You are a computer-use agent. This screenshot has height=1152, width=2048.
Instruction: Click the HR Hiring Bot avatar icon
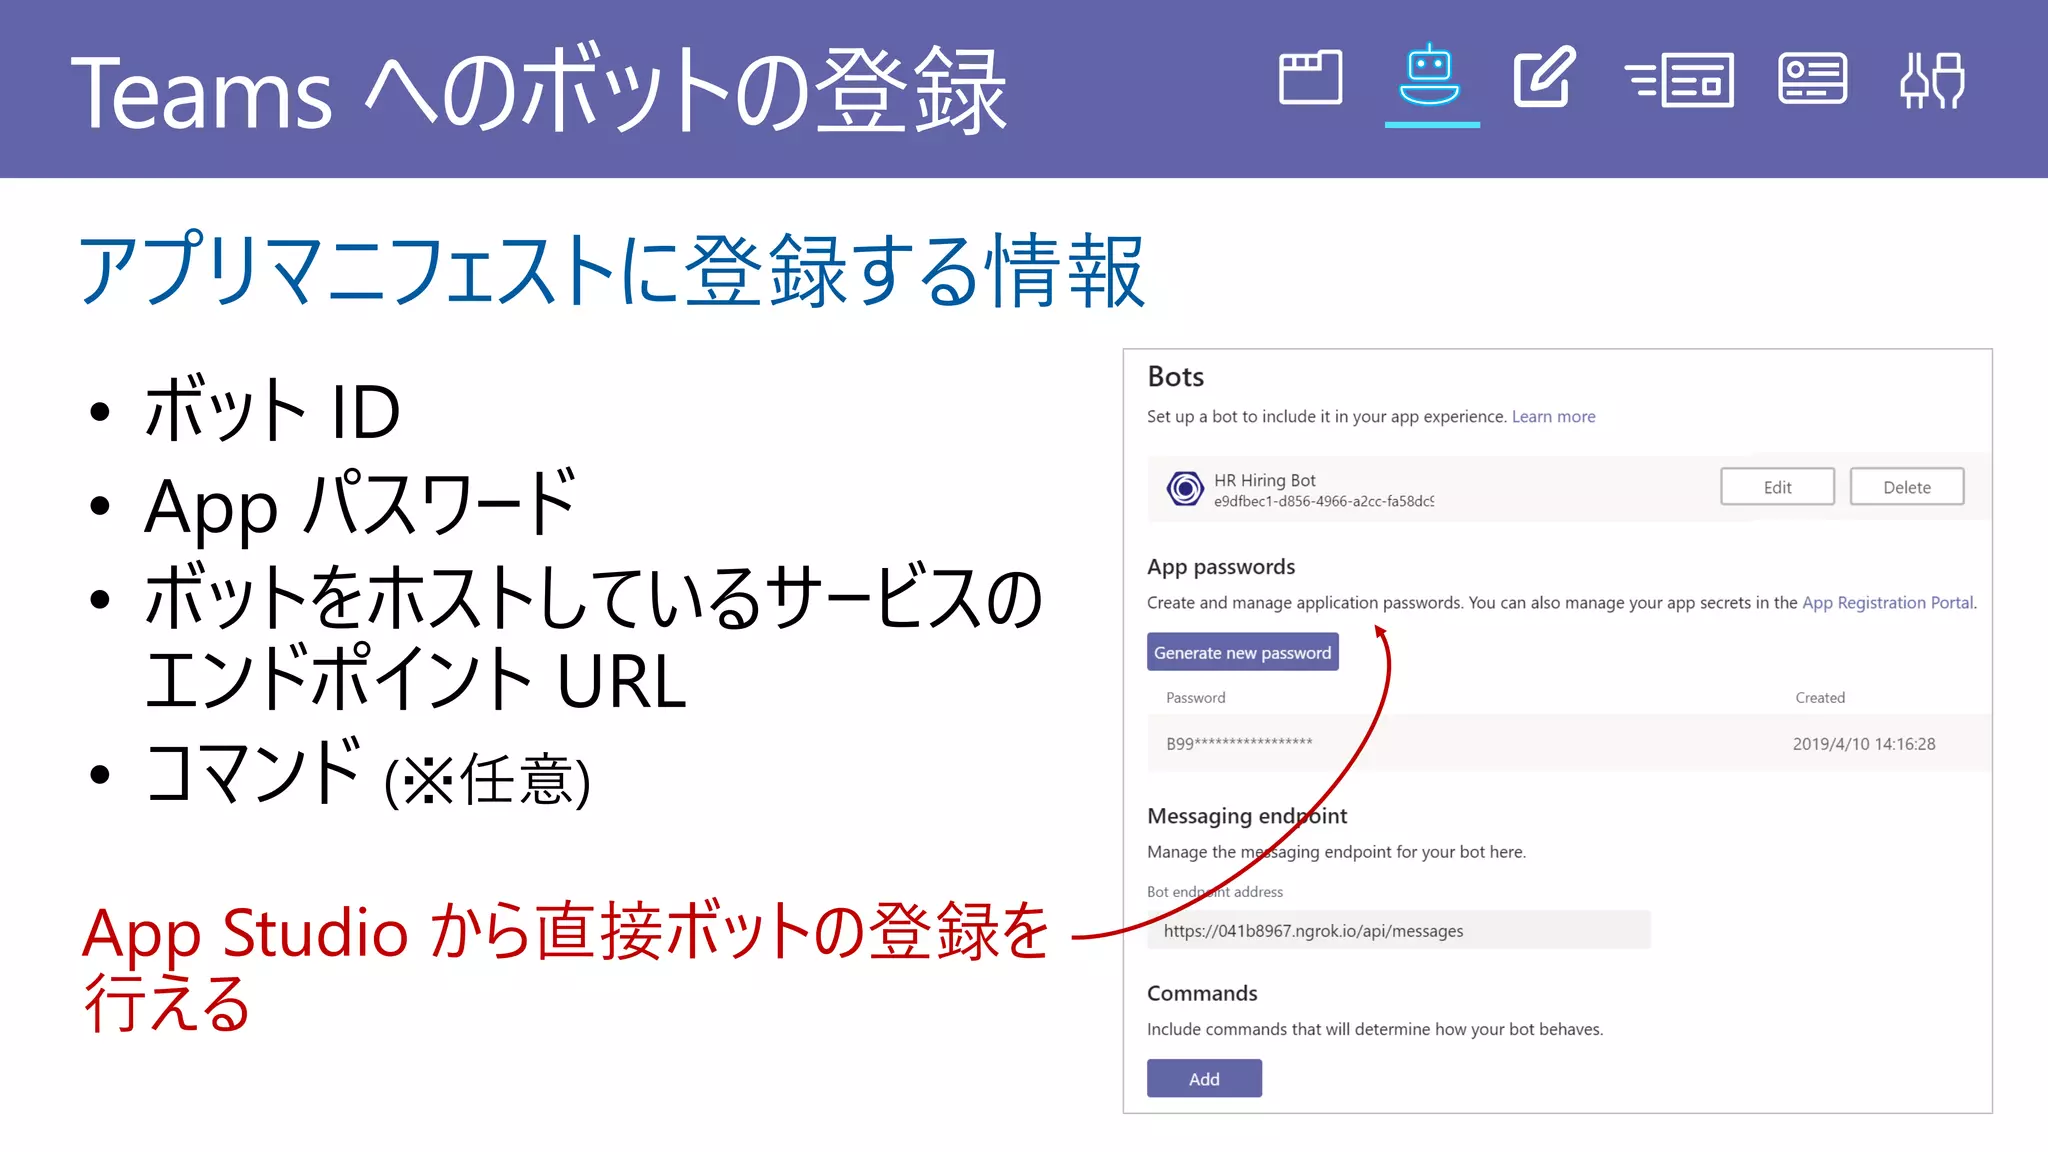click(1185, 488)
